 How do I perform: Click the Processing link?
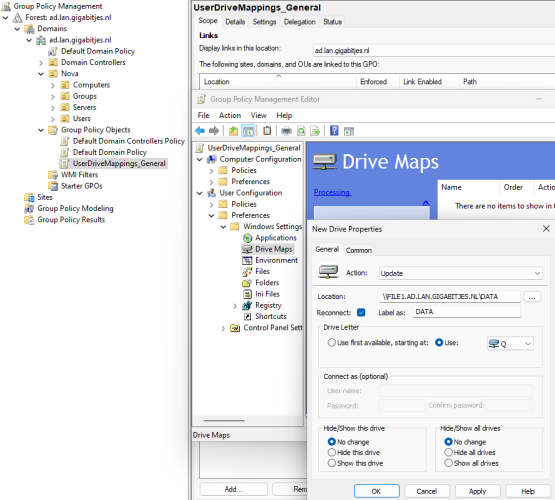pos(332,192)
